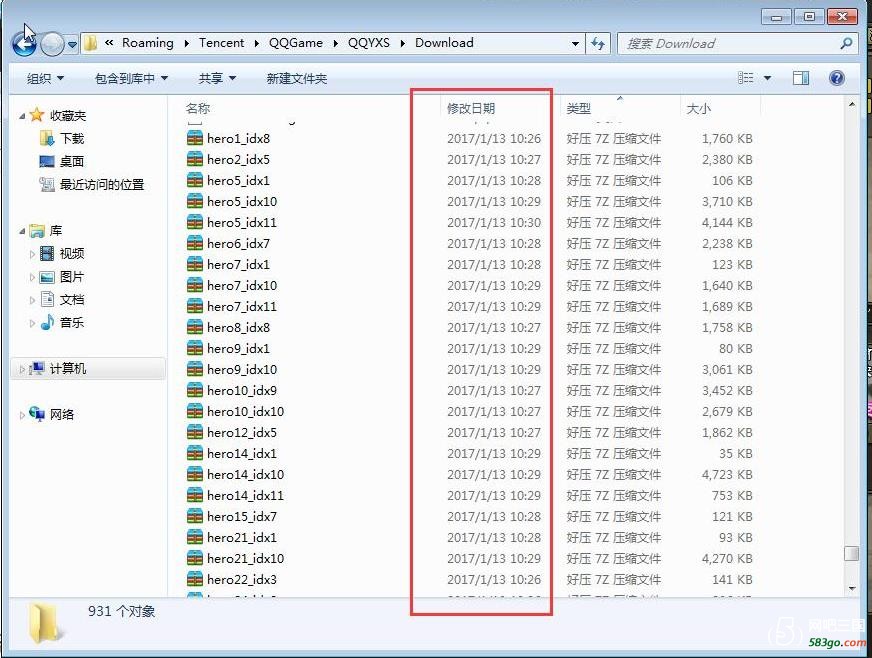This screenshot has height=658, width=872.
Task: Select the 视频 library
Action: point(62,254)
